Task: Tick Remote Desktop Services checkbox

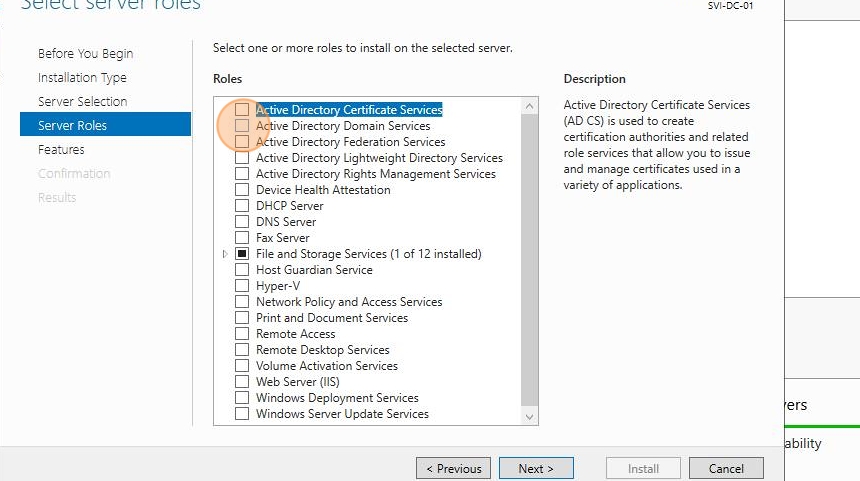Action: pyautogui.click(x=242, y=349)
